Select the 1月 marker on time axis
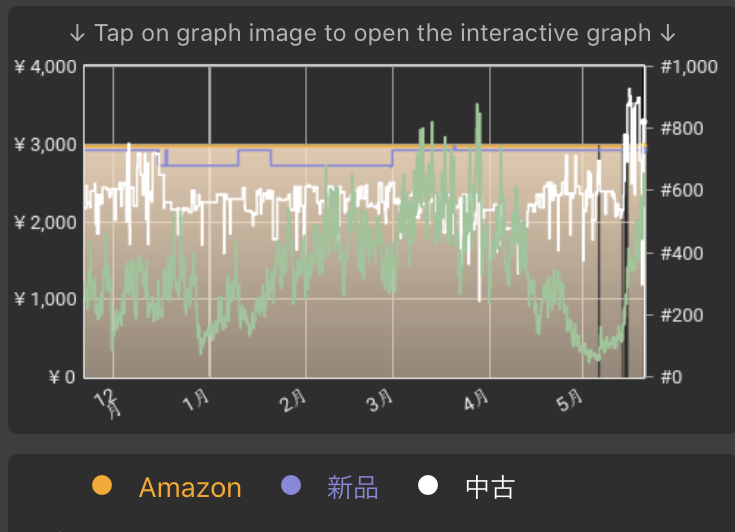The image size is (735, 532). pos(197,401)
